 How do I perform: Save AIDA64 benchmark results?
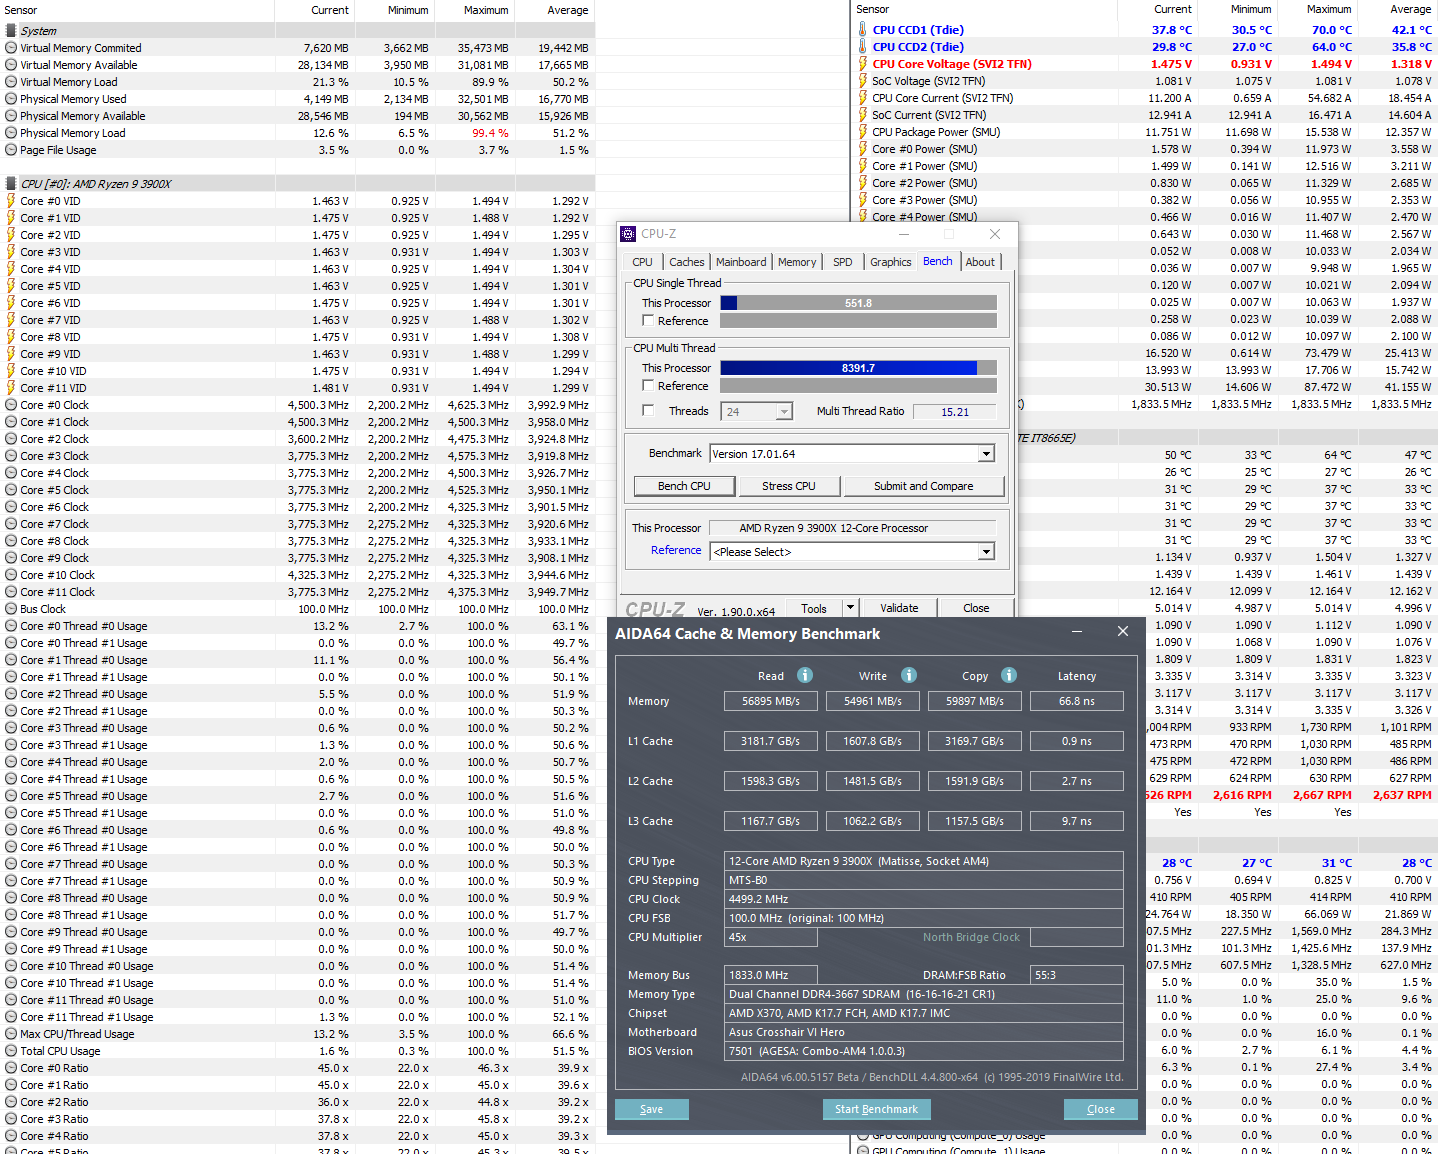pos(652,1109)
